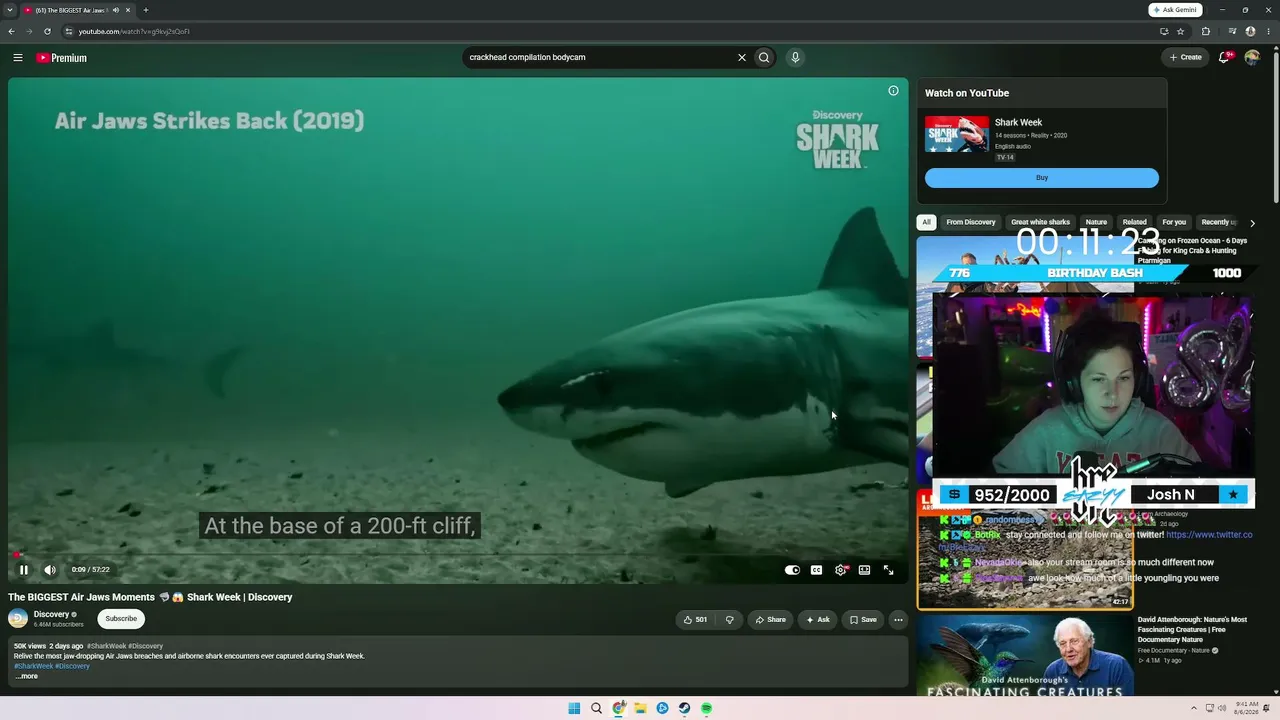
Task: Open the YouTube guide hamburger menu
Action: click(x=18, y=58)
